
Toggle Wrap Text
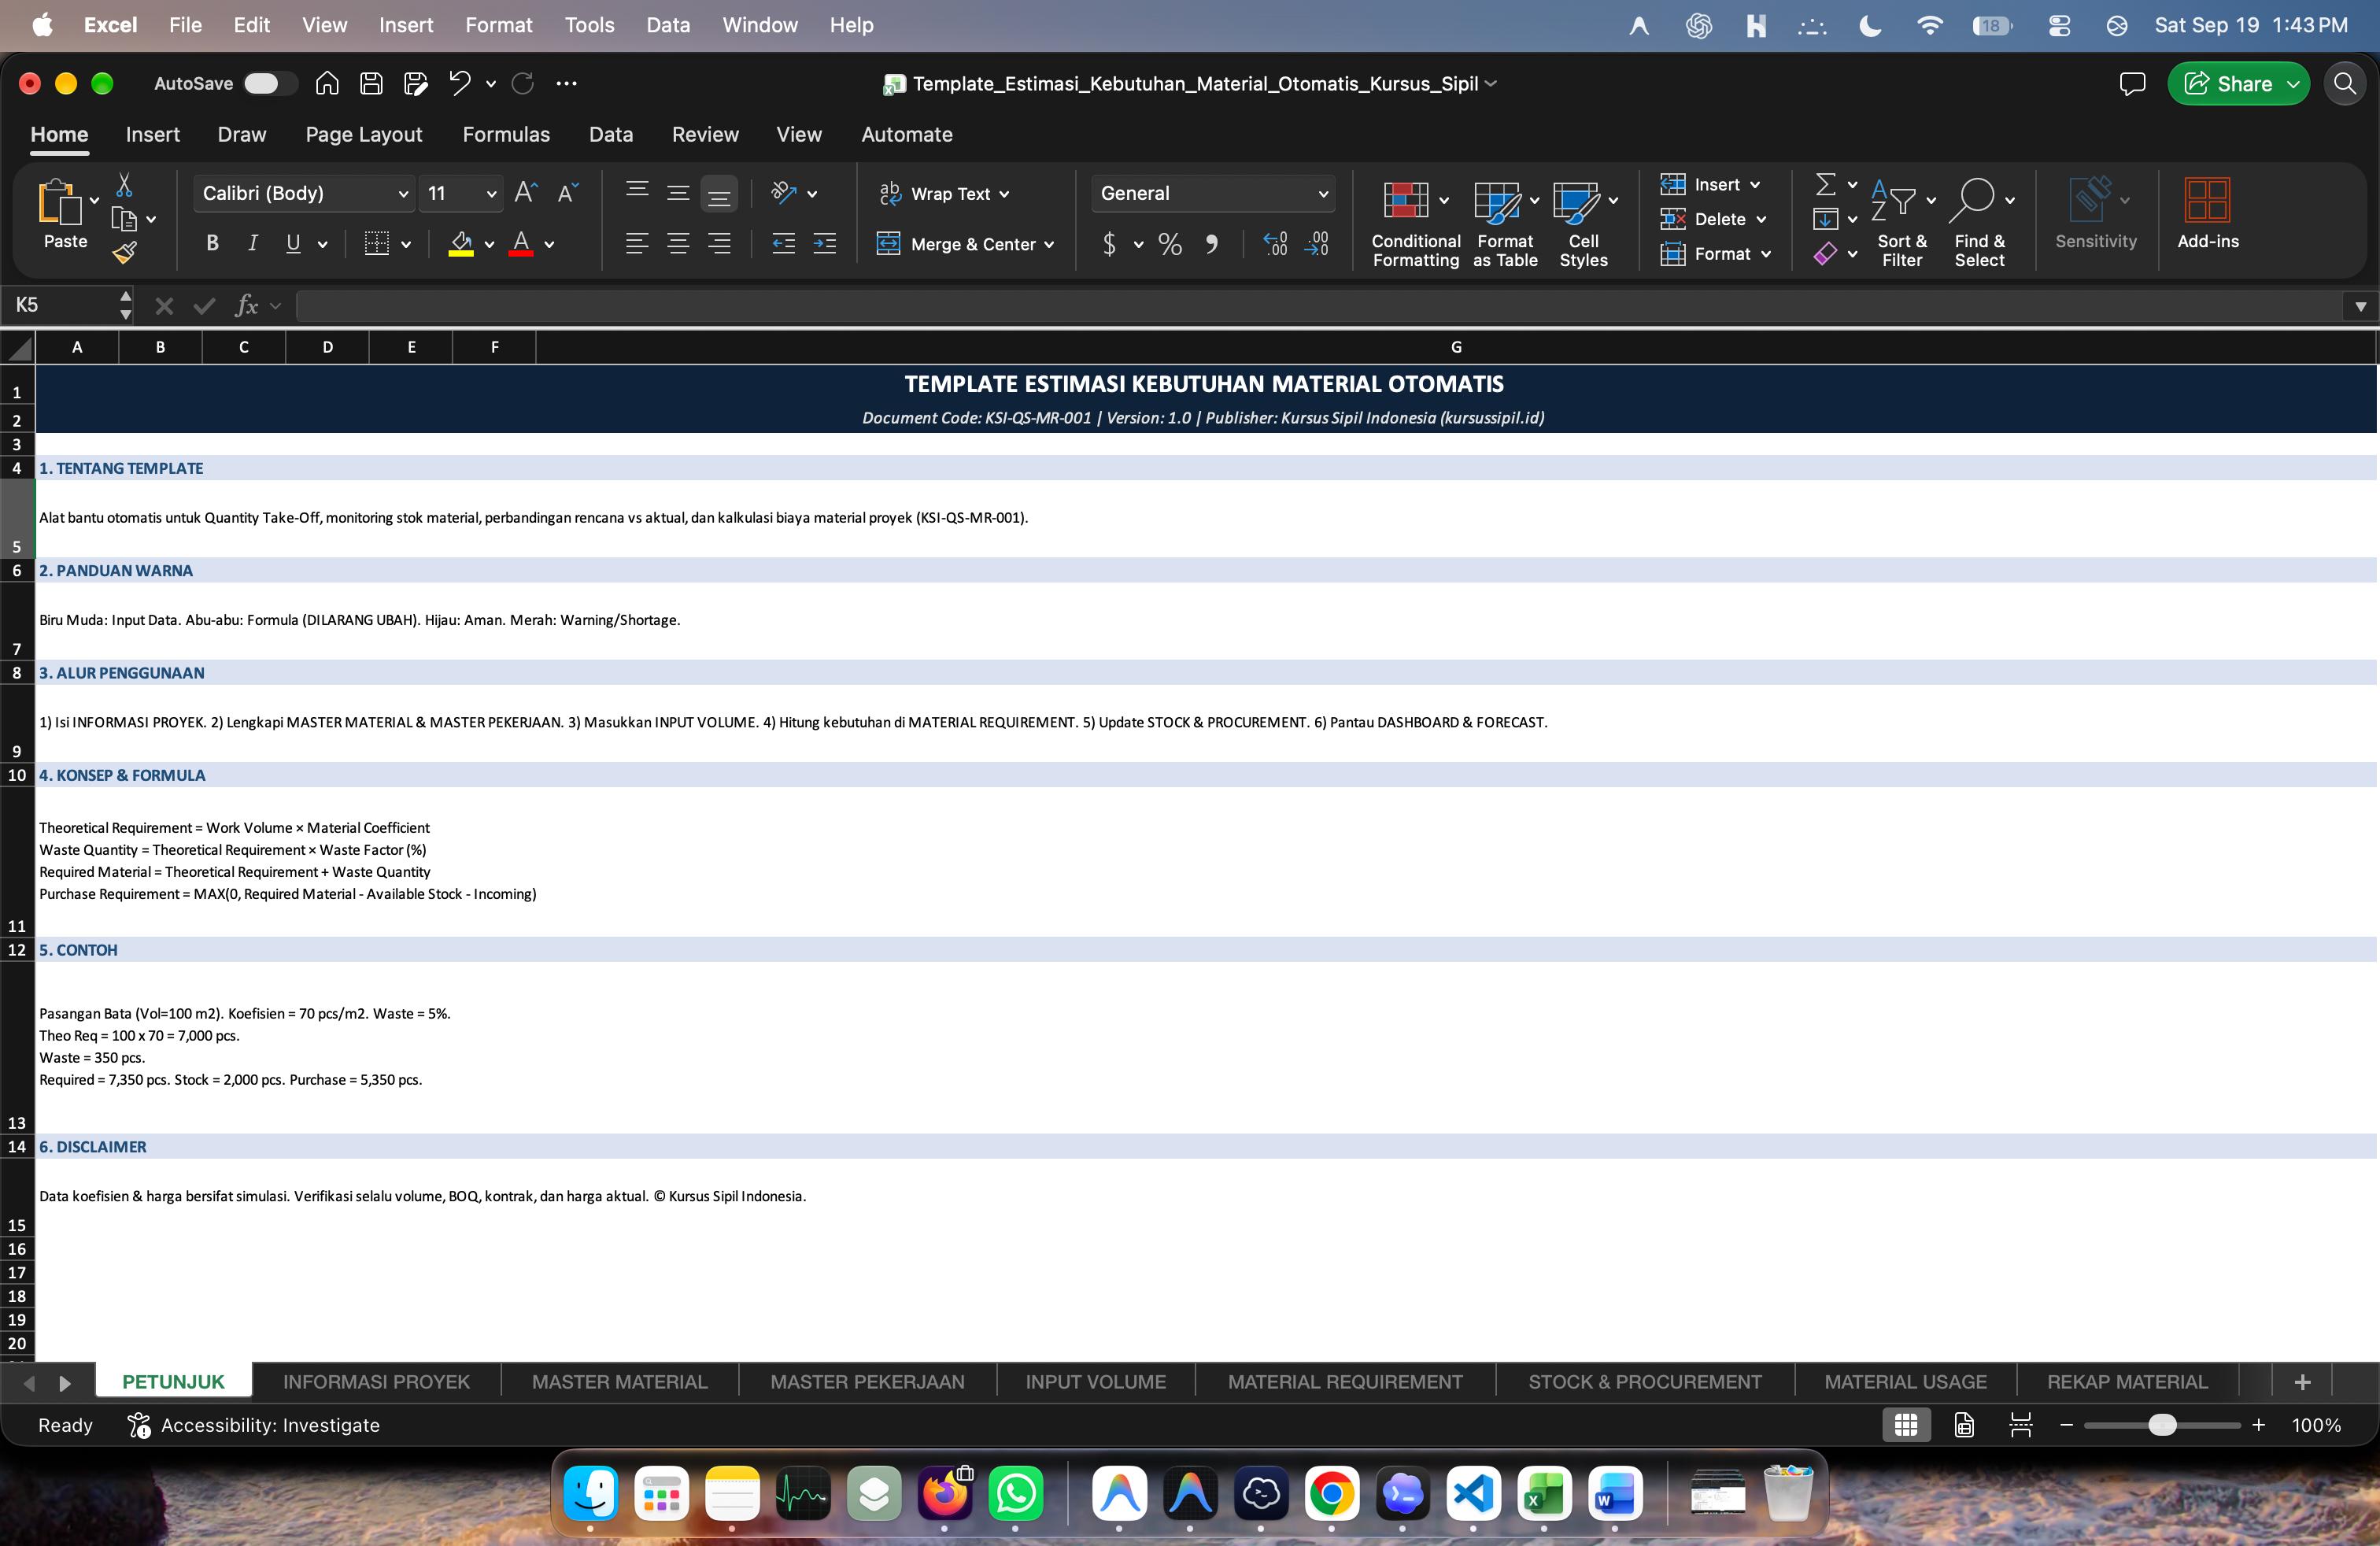pos(944,194)
